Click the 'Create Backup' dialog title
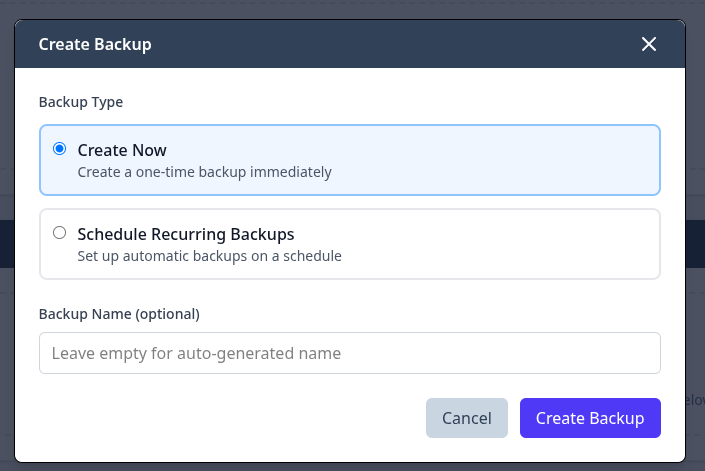The width and height of the screenshot is (705, 471). (x=95, y=44)
